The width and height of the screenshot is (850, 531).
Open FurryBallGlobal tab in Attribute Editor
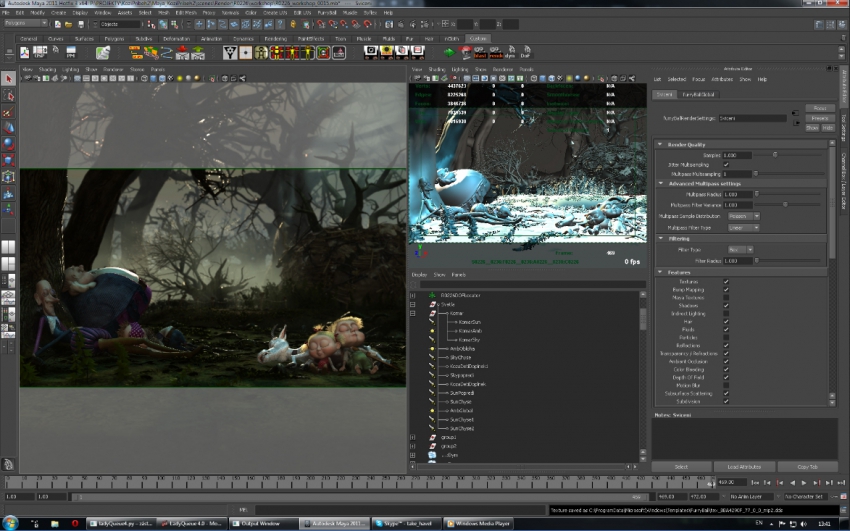698,95
